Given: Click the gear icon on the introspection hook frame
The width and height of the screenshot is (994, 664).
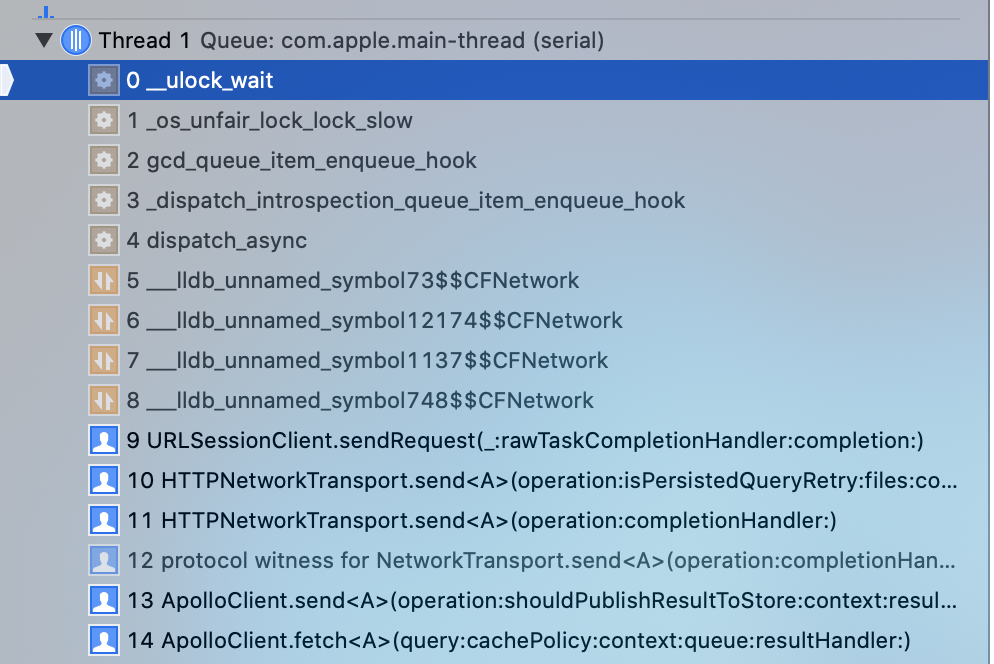Looking at the screenshot, I should point(104,200).
